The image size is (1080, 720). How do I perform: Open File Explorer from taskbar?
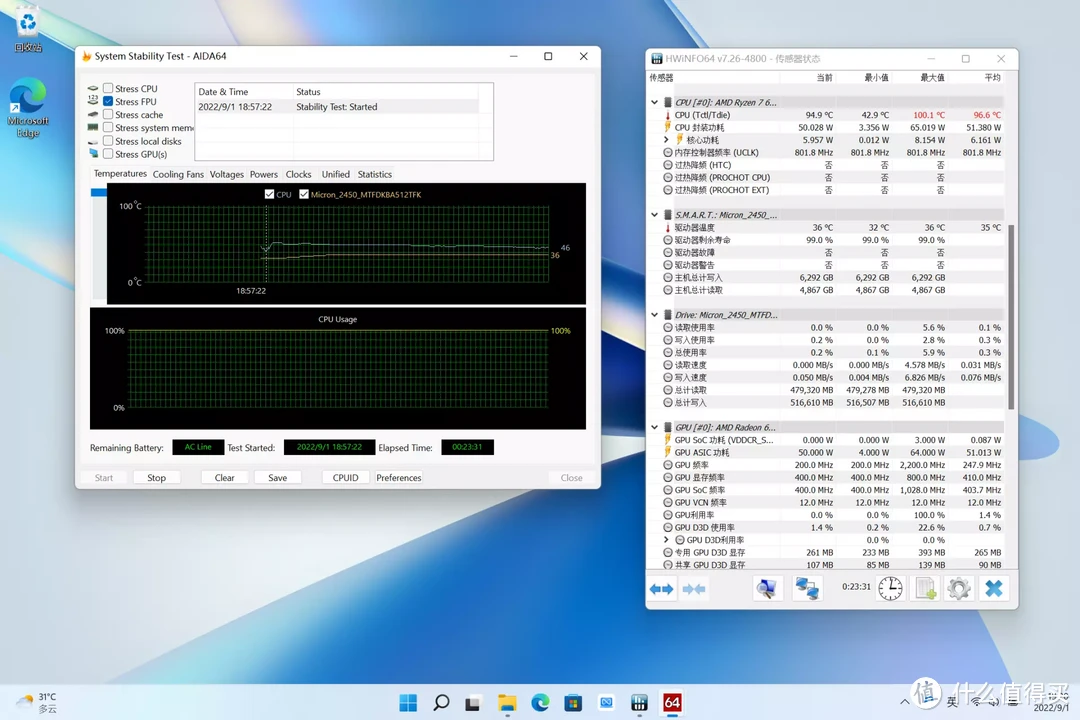507,702
